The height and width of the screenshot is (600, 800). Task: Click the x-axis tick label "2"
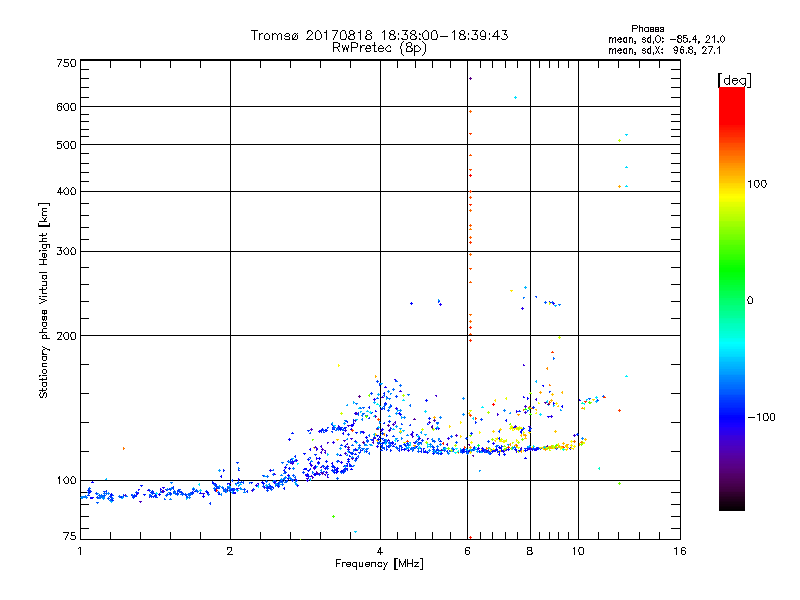230,551
